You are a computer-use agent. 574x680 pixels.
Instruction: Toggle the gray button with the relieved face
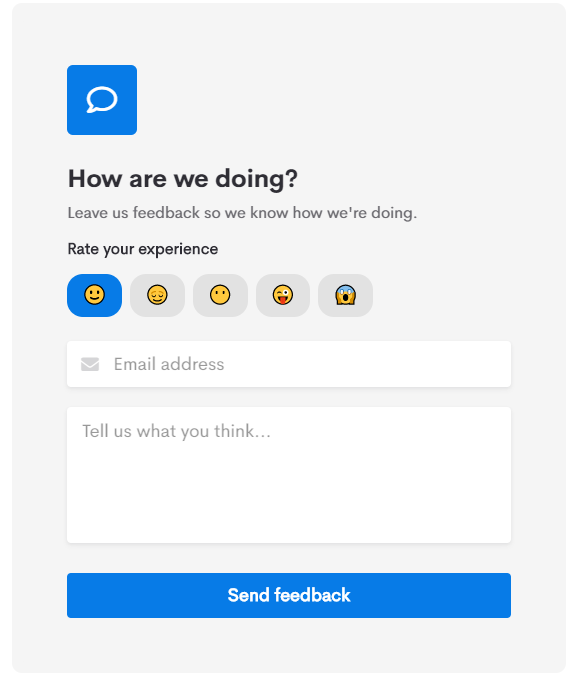tap(157, 295)
